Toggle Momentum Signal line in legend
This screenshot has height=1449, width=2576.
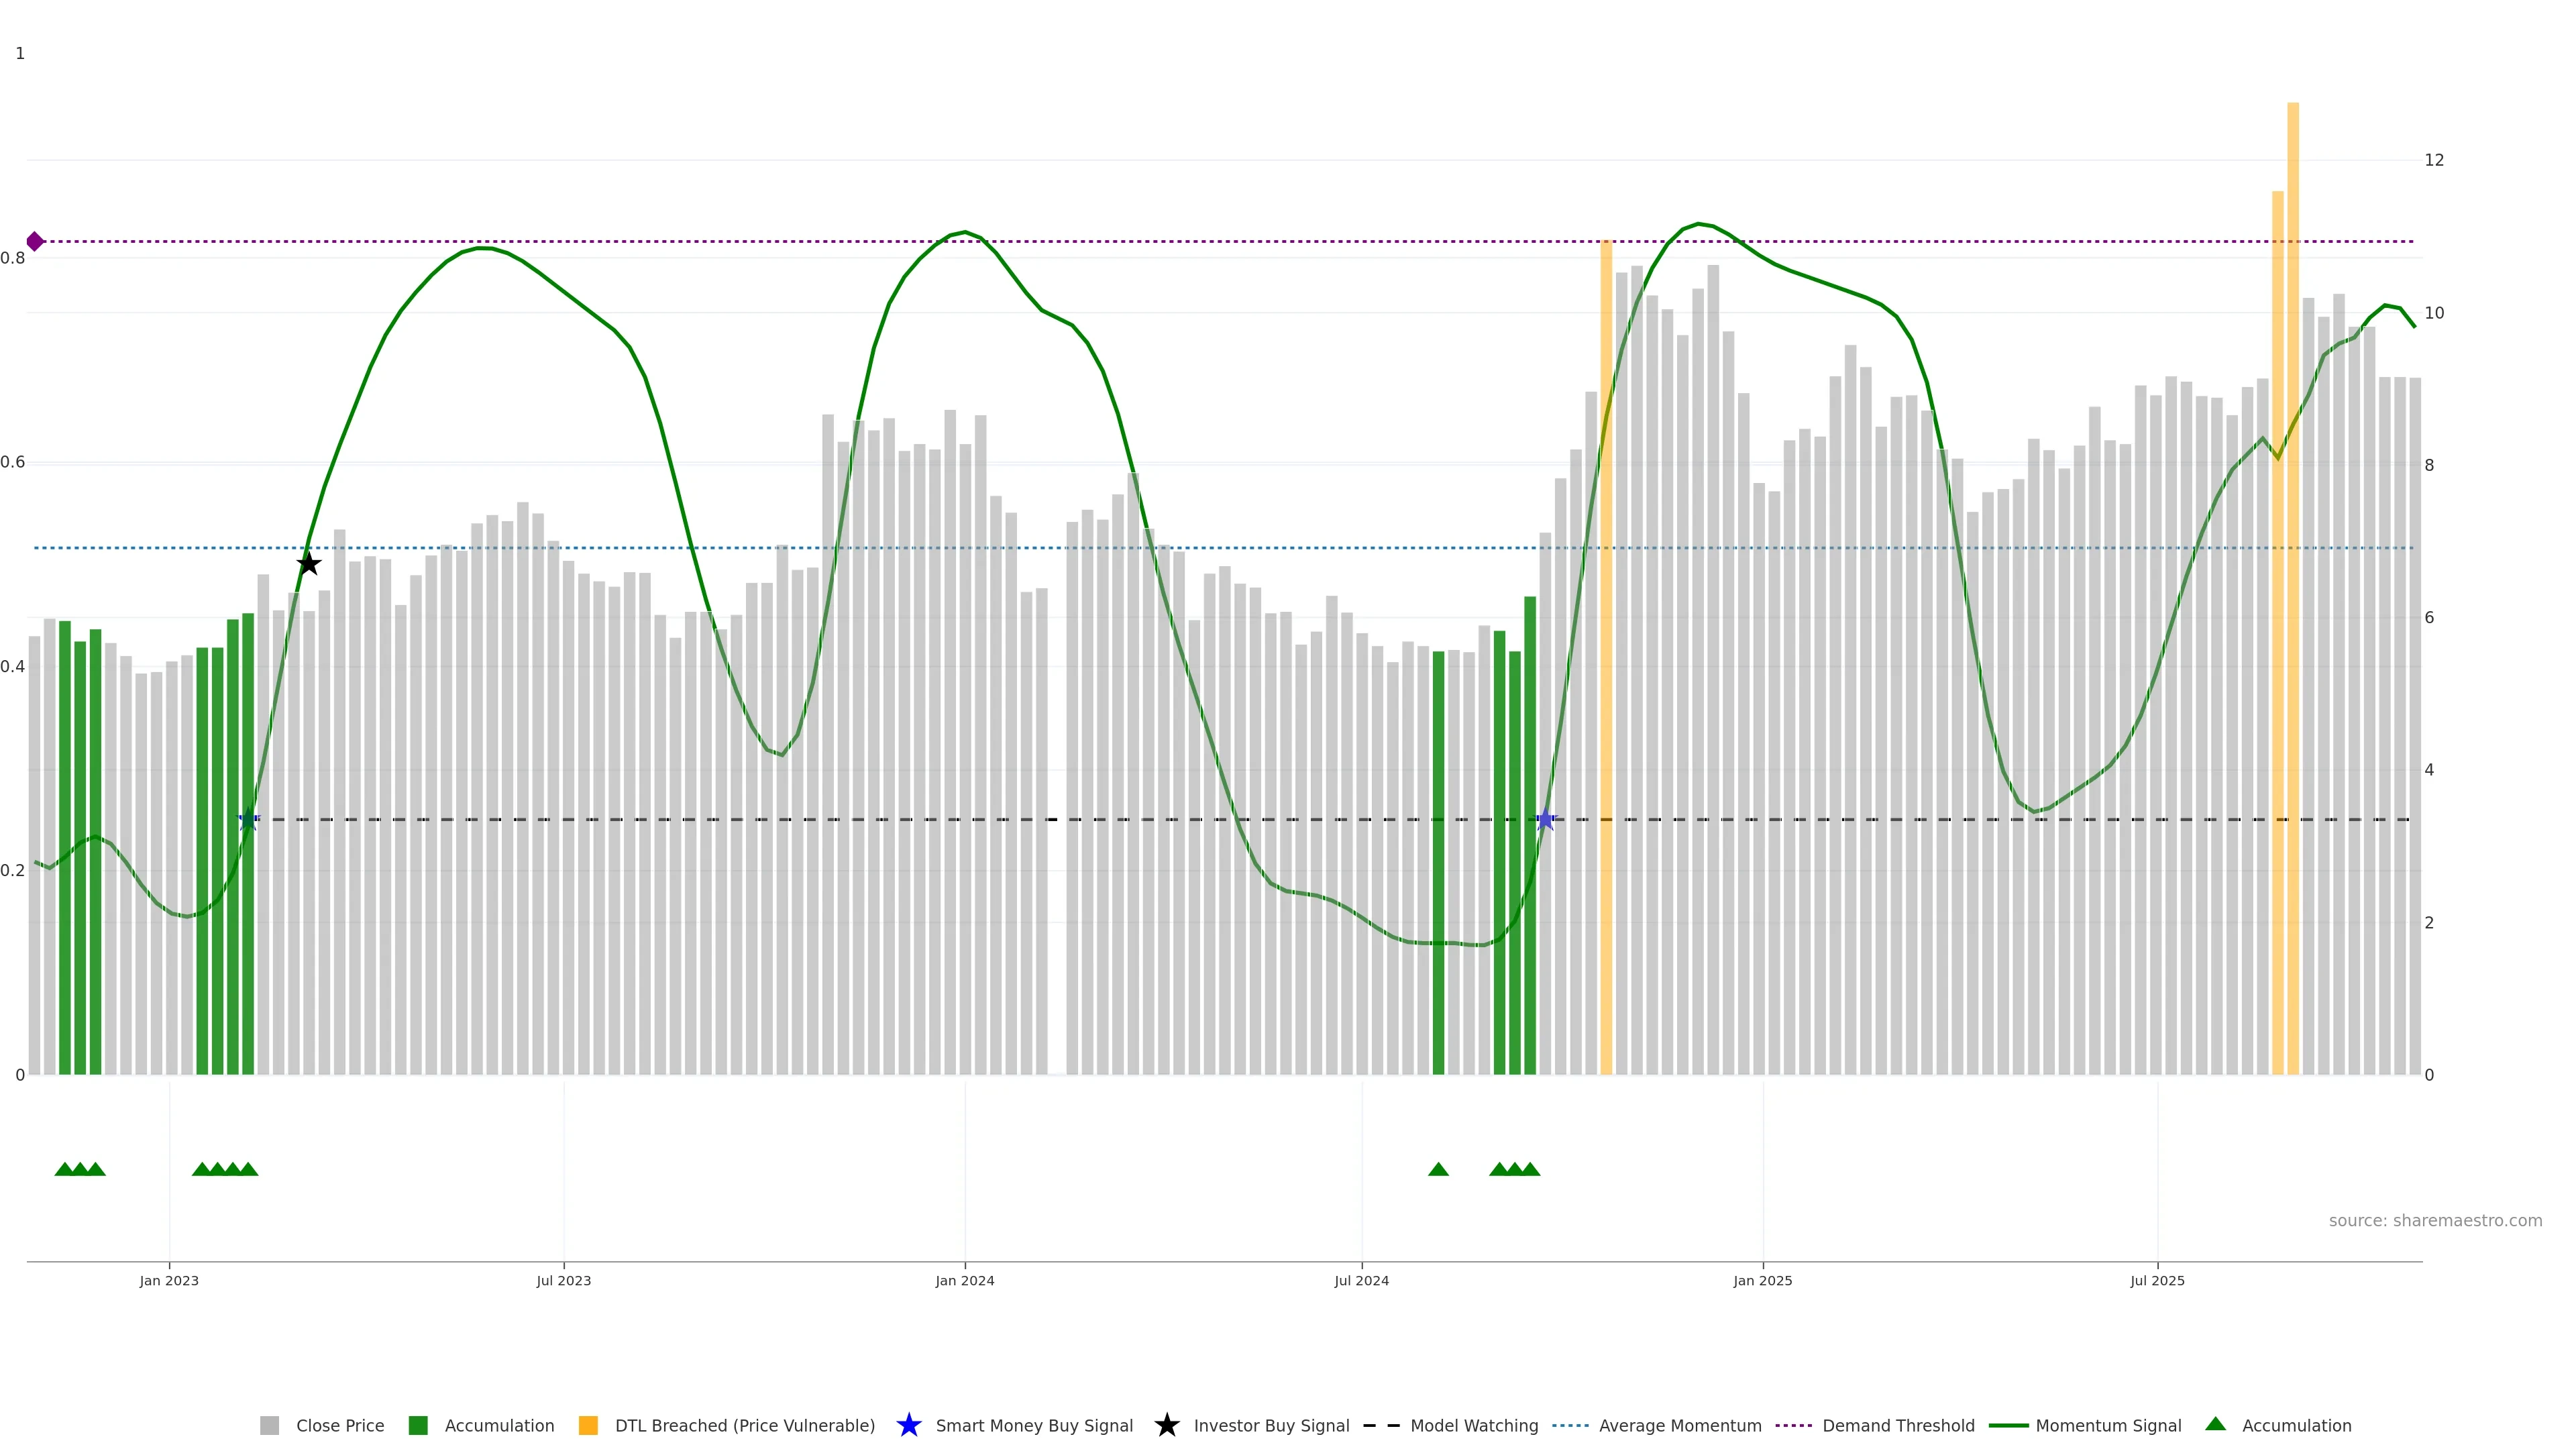tap(2108, 1425)
